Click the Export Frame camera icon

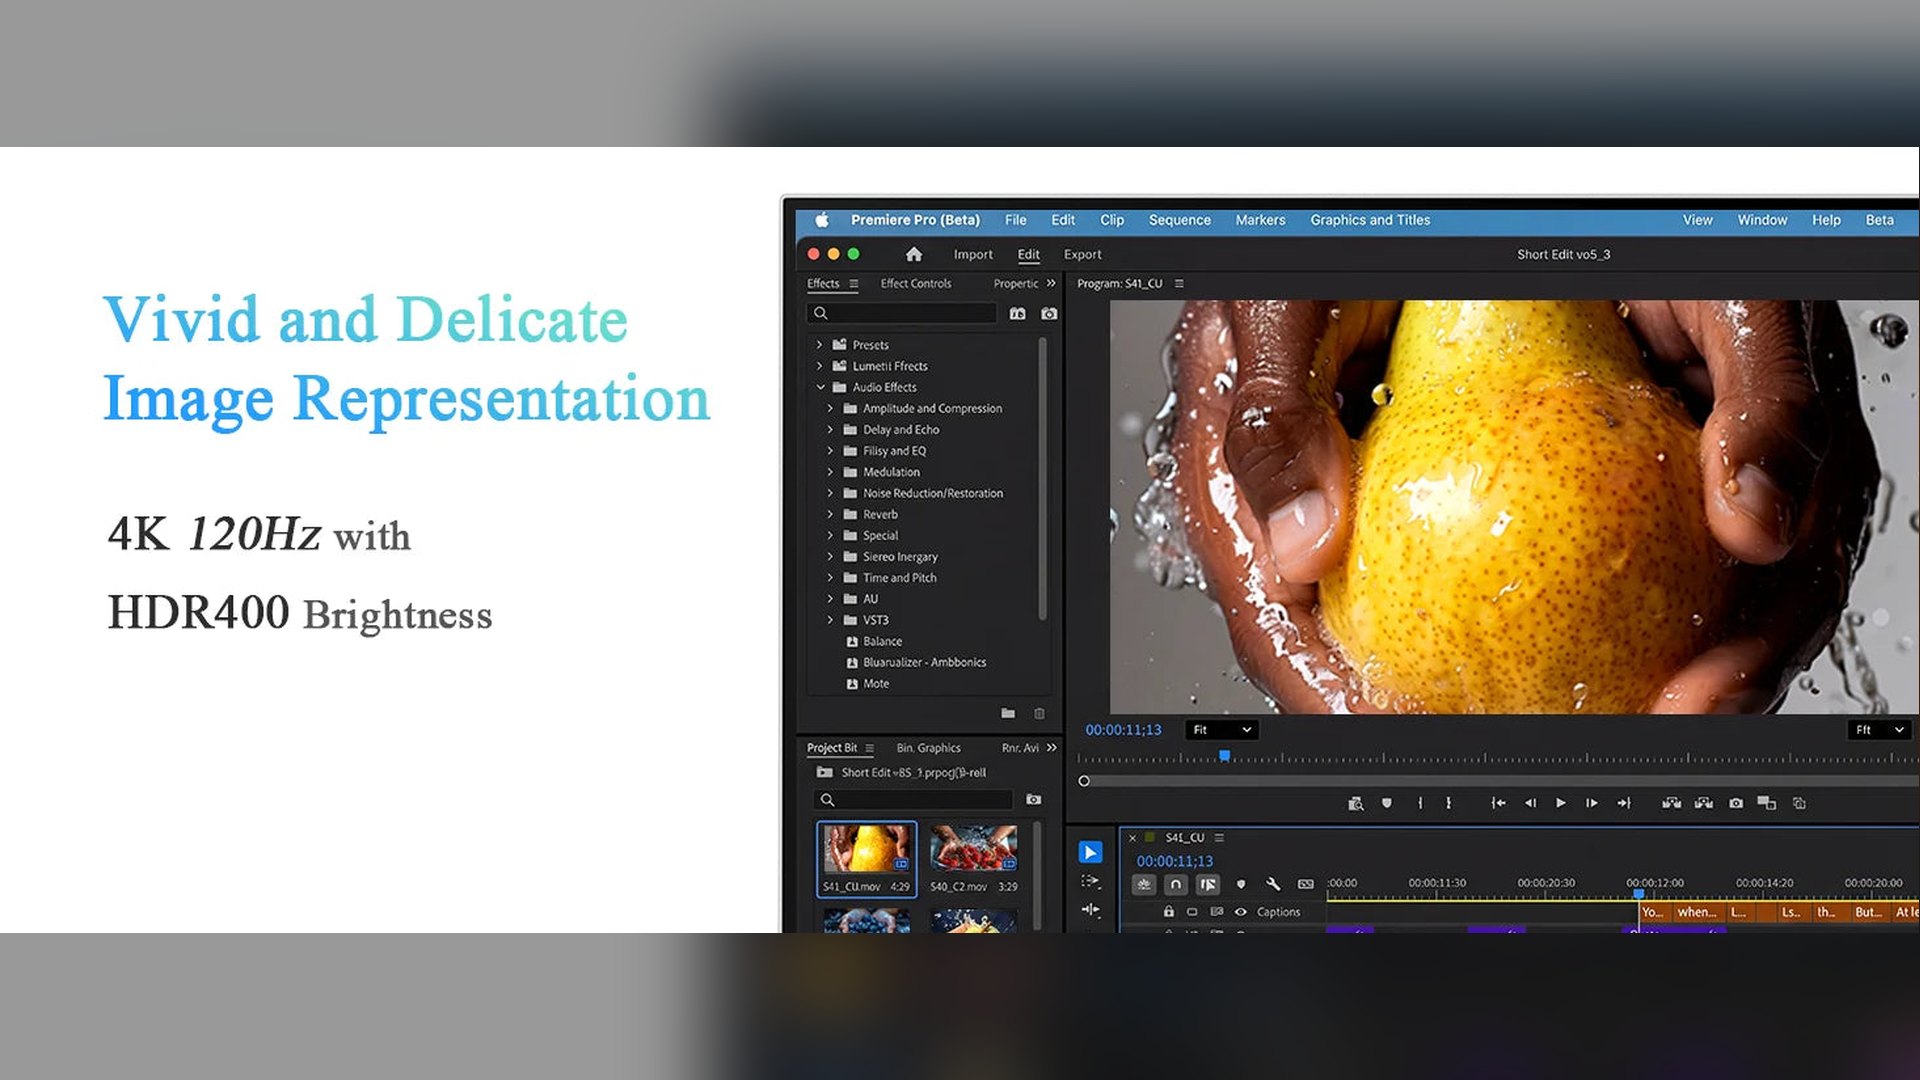click(1736, 803)
